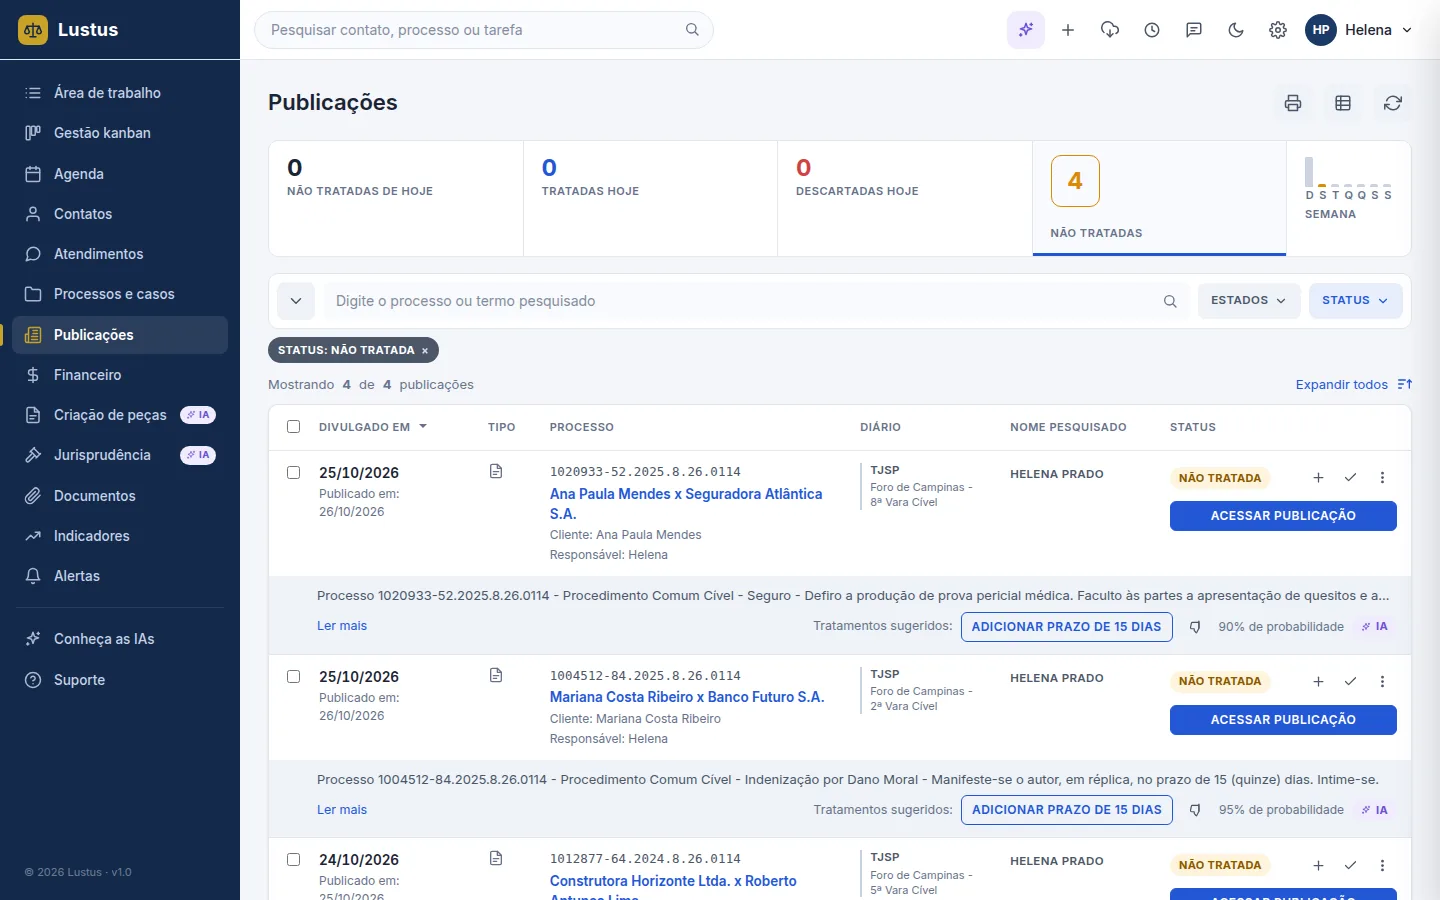Open the Helena user menu dropdown

click(x=1359, y=30)
